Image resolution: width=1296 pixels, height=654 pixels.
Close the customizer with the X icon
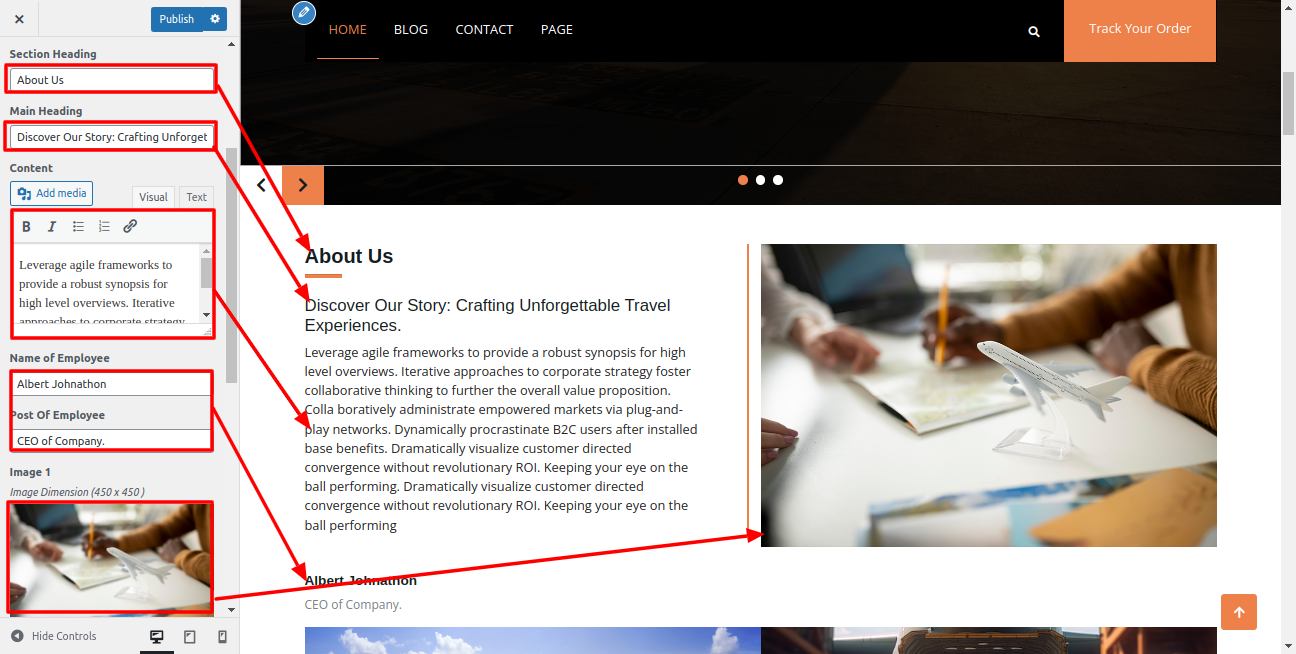(19, 19)
